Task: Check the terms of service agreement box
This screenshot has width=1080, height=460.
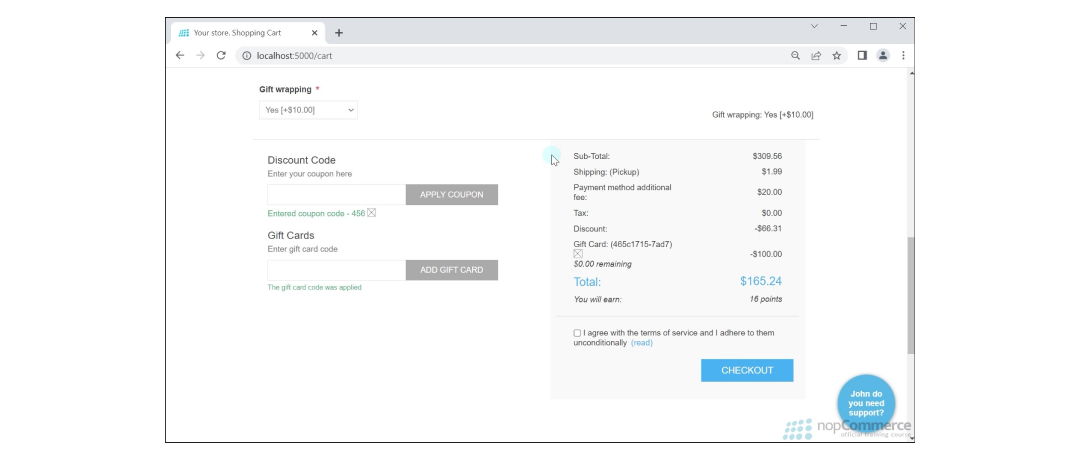Action: 577,333
